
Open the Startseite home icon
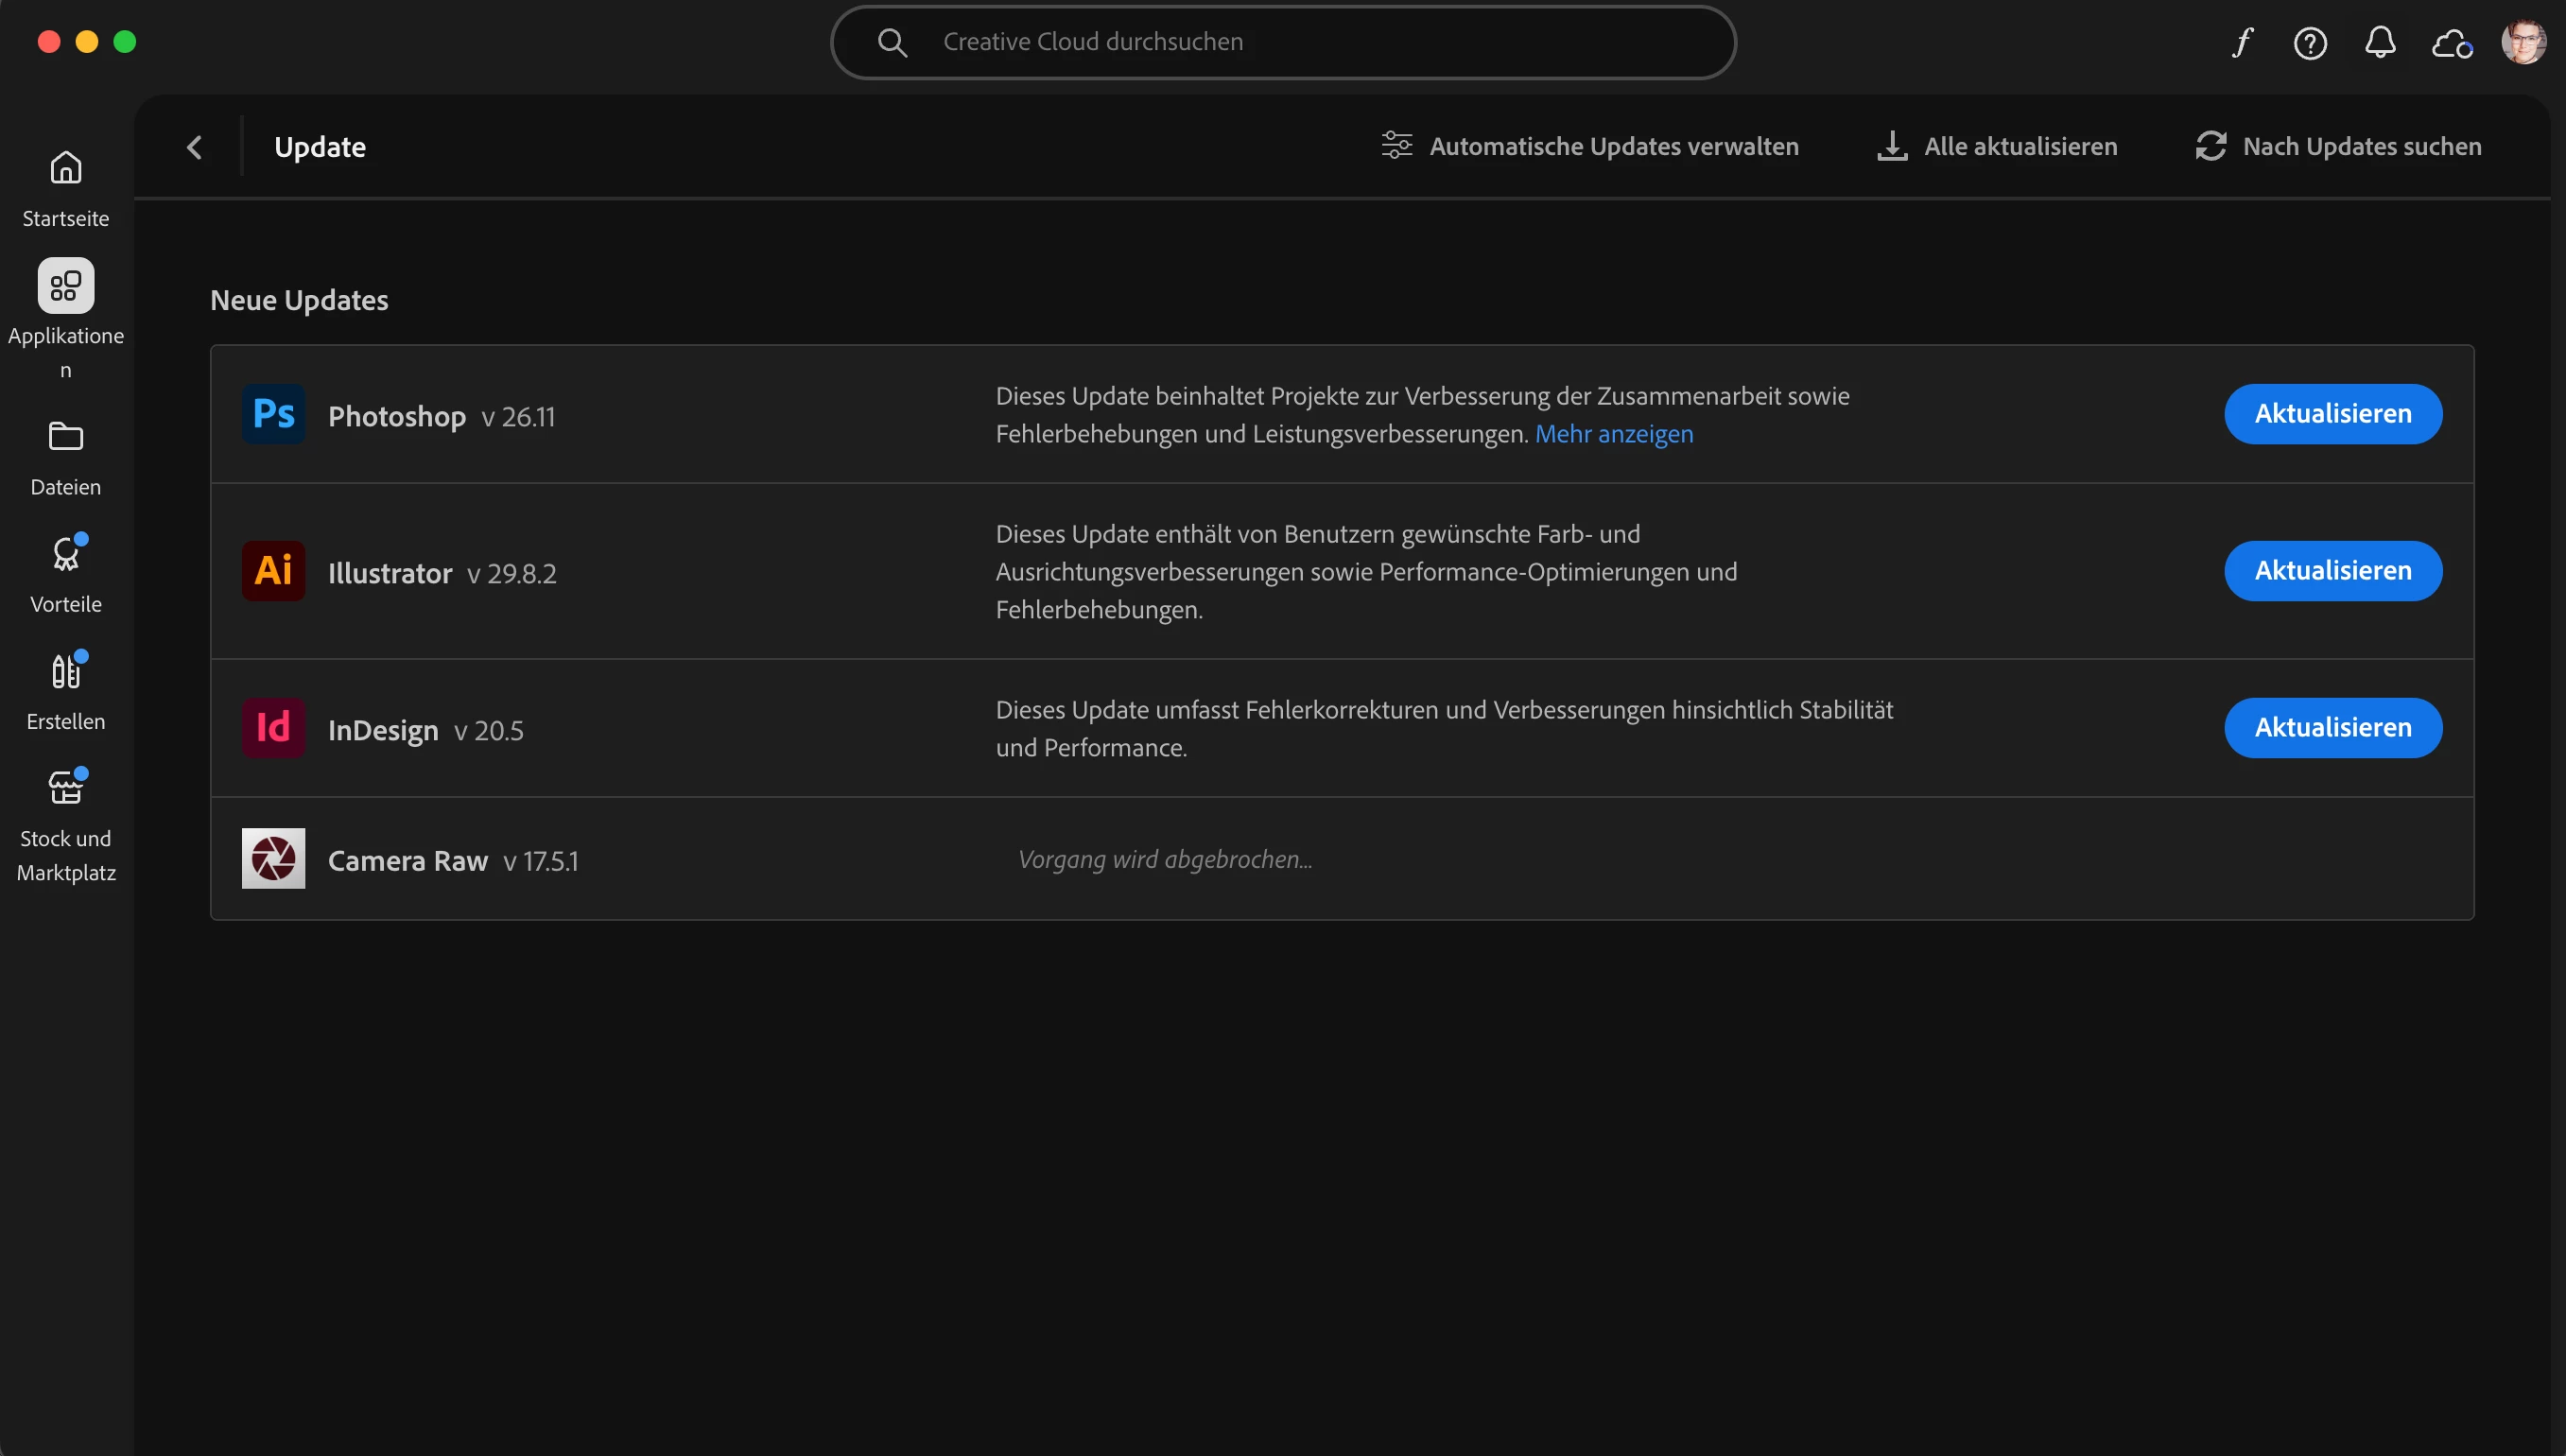point(66,168)
